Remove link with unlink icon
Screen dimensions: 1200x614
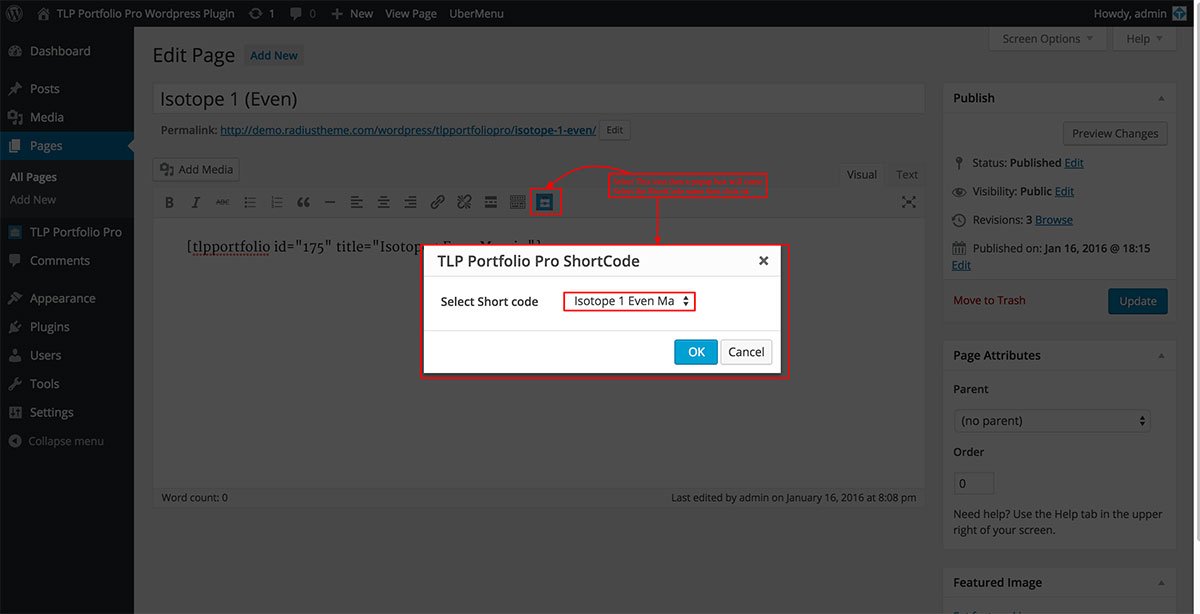click(464, 202)
